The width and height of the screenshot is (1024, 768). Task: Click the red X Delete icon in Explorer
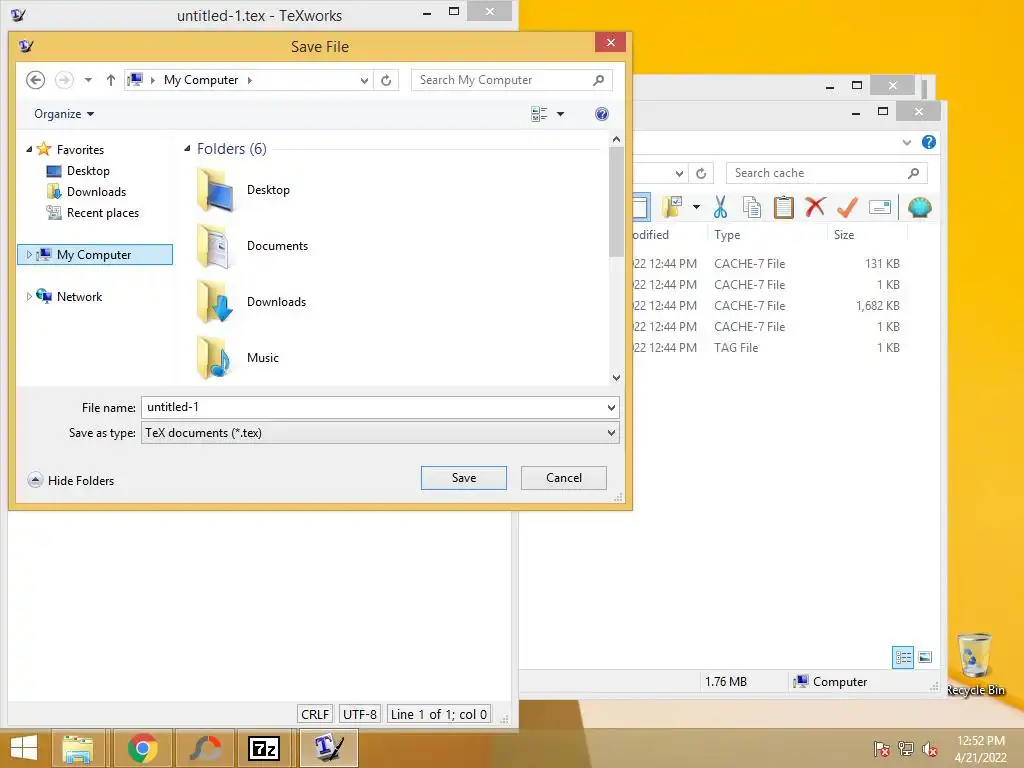tap(814, 207)
